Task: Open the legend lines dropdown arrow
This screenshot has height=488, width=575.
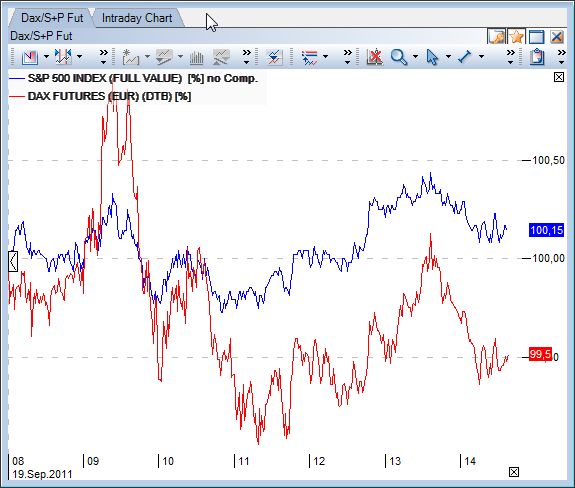Action: 325,57
